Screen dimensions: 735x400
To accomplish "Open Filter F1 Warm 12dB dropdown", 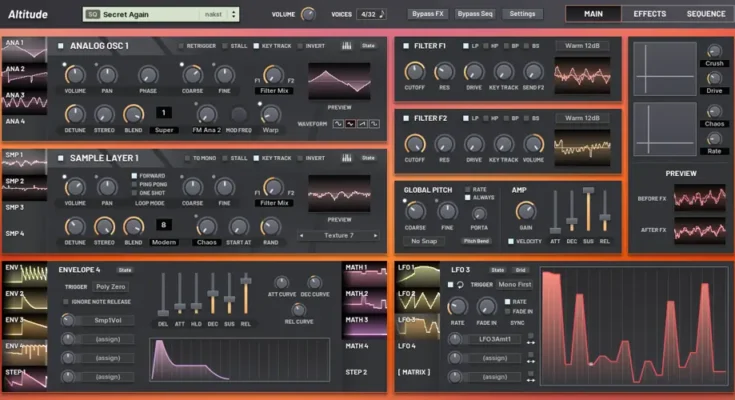I will pos(582,45).
